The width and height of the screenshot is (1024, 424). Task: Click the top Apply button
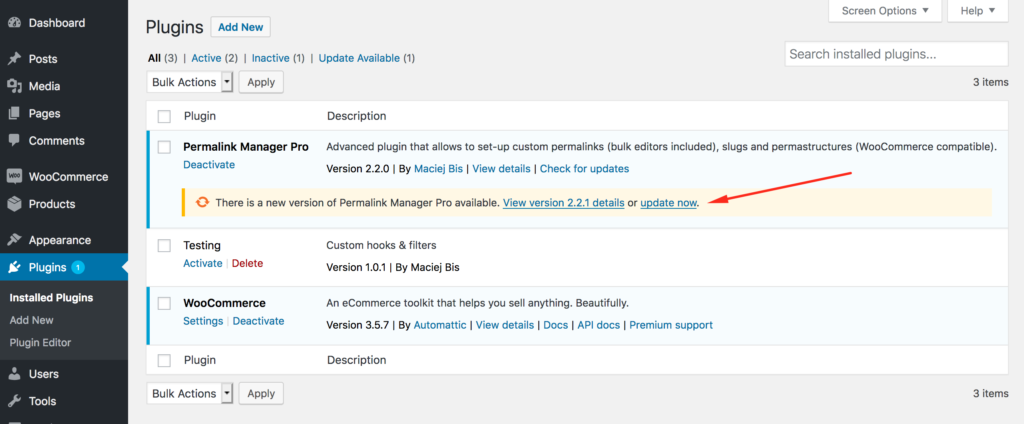pyautogui.click(x=261, y=82)
